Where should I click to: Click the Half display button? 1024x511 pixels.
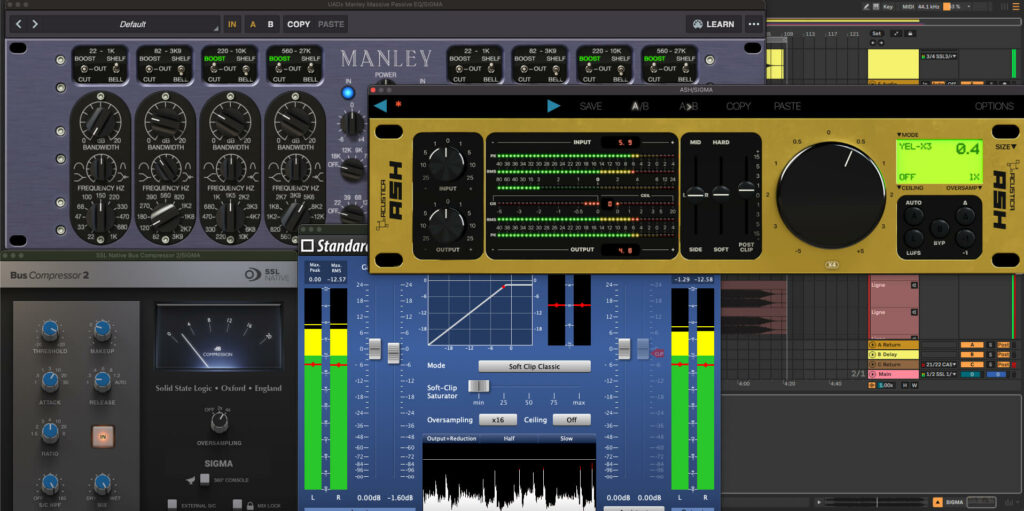[509, 438]
